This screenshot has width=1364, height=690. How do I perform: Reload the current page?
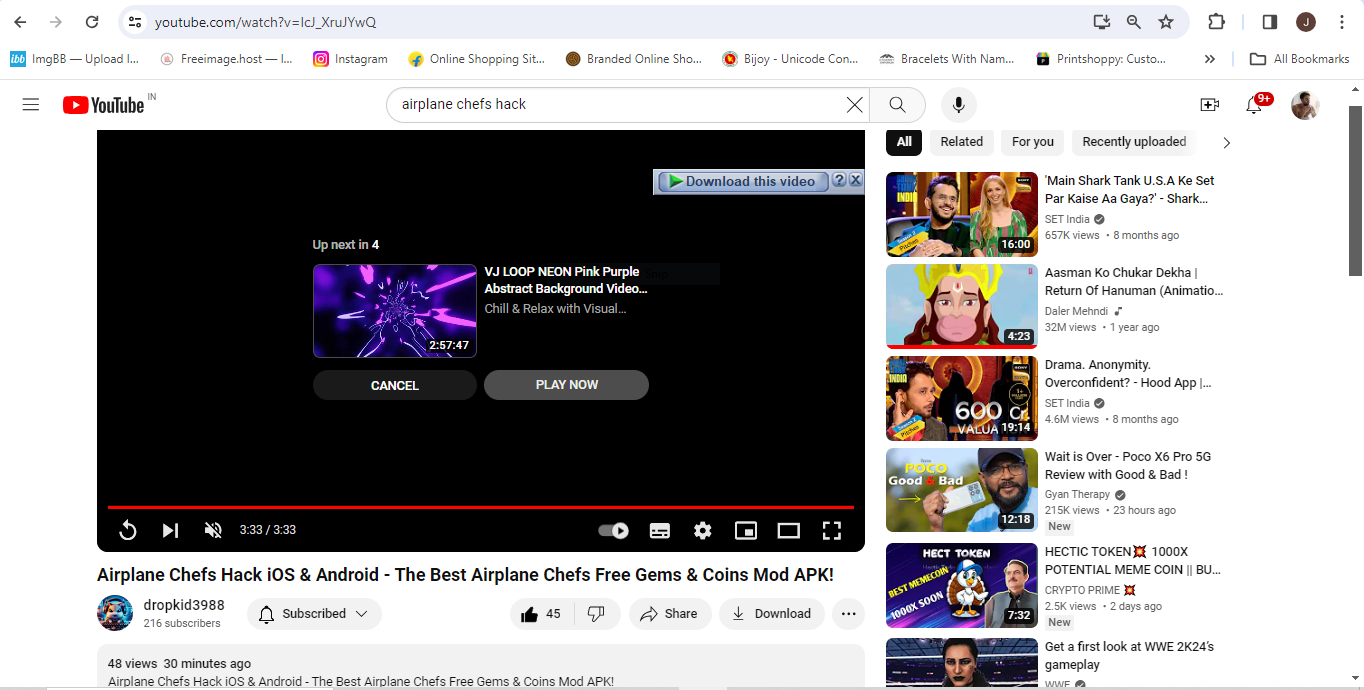92,22
